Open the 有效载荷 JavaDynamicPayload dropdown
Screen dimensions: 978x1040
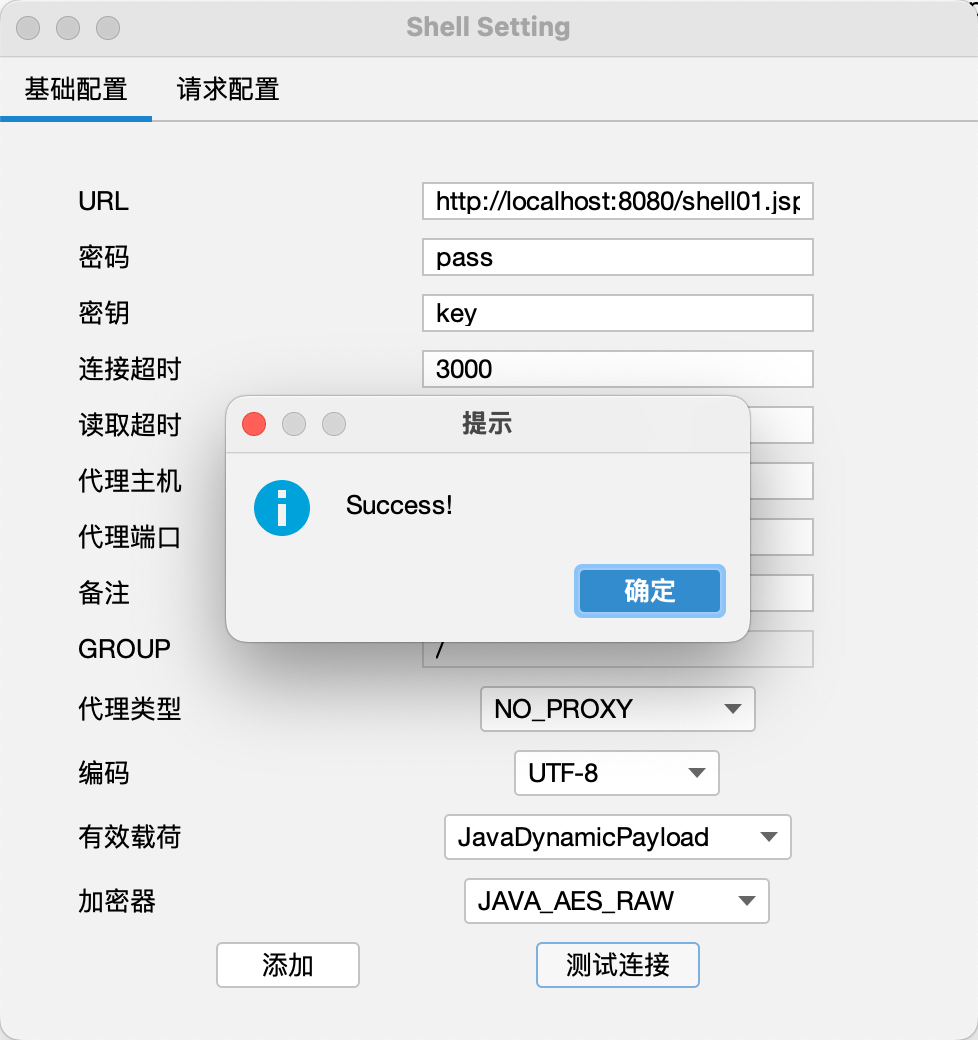click(617, 837)
